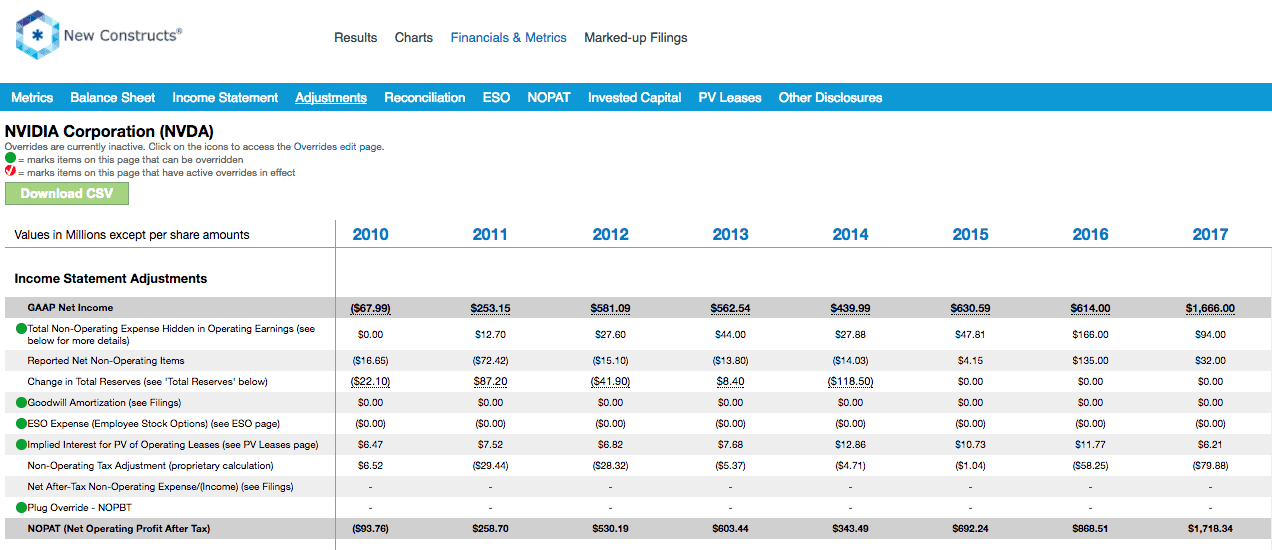Click 2010 GAAP Net Income ($67.99)

370,308
